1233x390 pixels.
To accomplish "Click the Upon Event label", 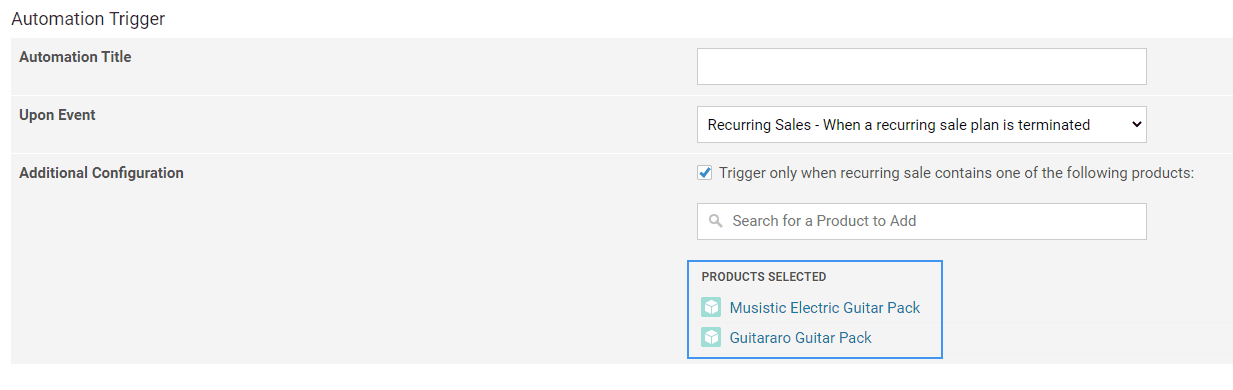I will point(57,115).
